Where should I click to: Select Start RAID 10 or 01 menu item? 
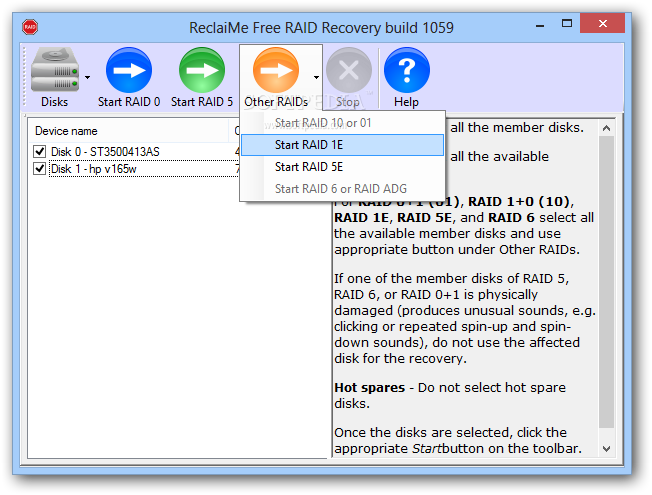tap(343, 123)
